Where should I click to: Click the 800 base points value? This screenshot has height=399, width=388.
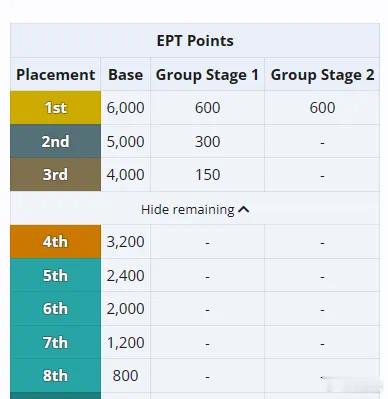tap(125, 376)
